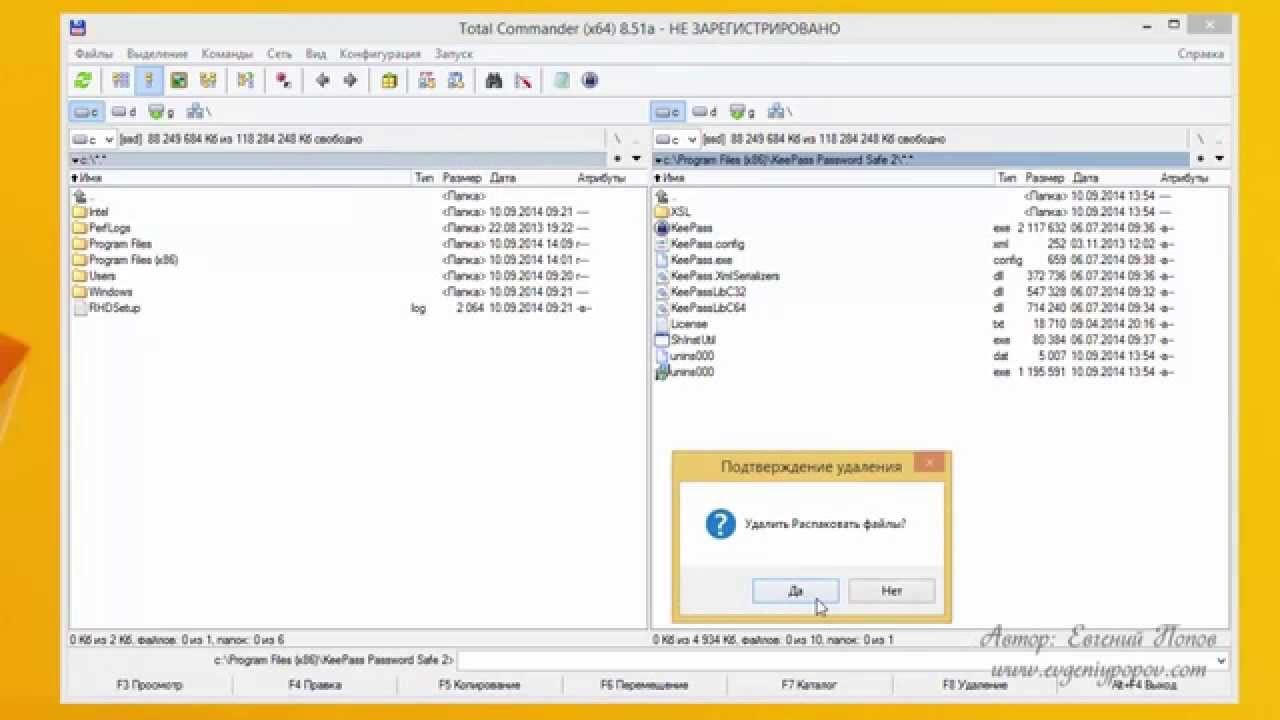Open network neighborhood in right panel
Screen dimensions: 1280x720
point(780,112)
